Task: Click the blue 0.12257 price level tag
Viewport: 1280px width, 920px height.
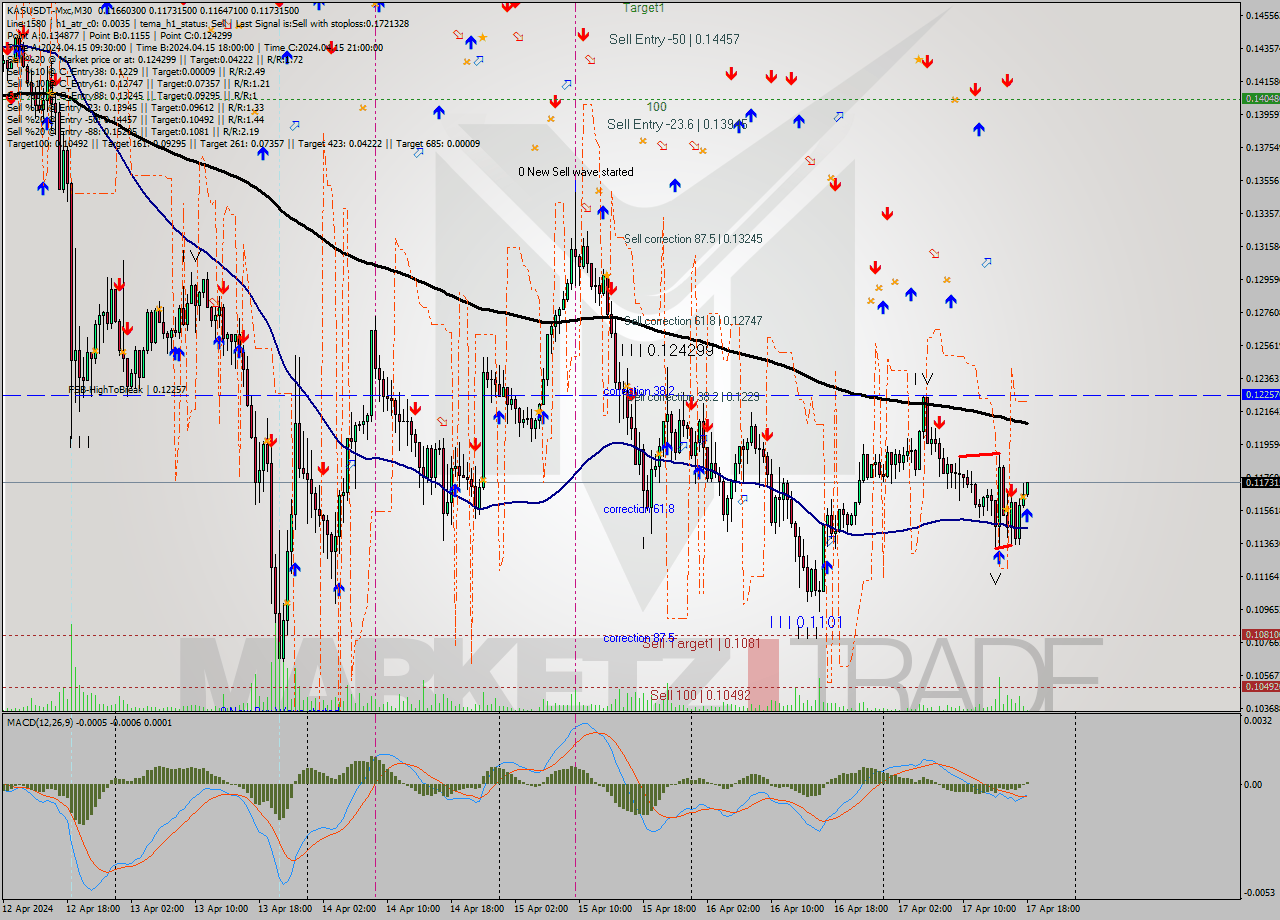Action: (x=1259, y=395)
